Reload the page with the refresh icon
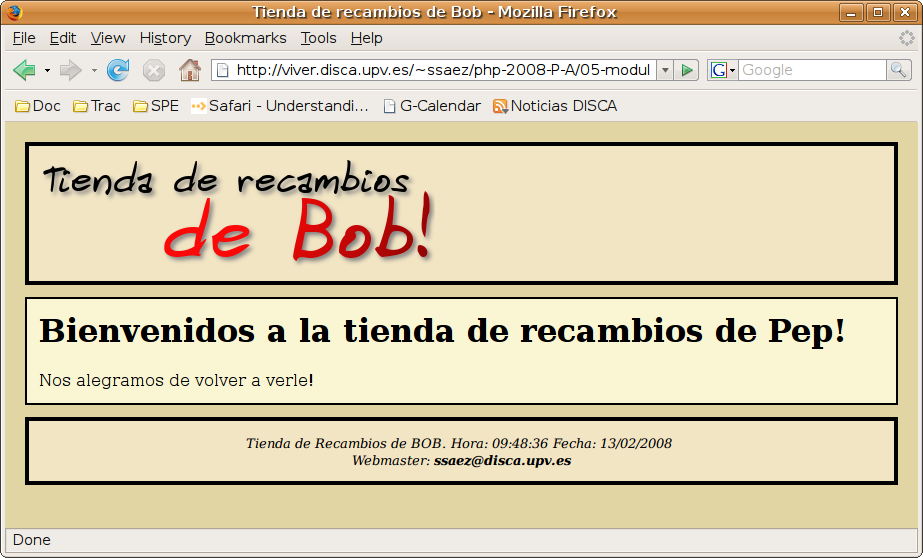The width and height of the screenshot is (923, 558). [x=118, y=70]
